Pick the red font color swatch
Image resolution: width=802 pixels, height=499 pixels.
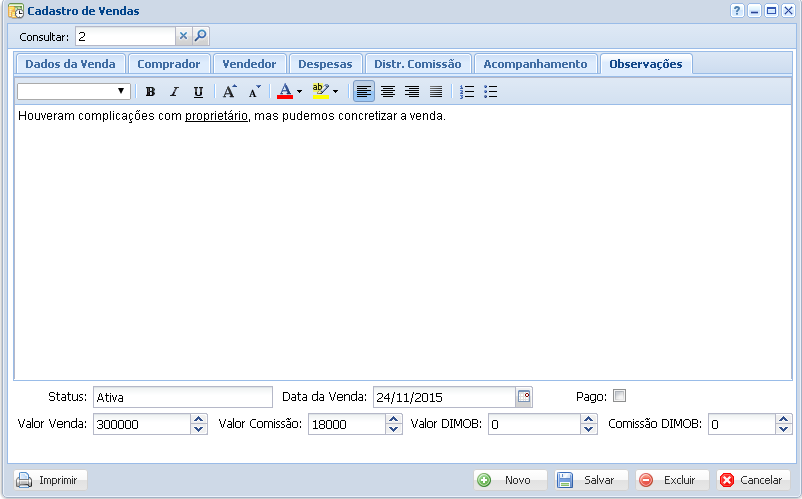click(x=285, y=91)
